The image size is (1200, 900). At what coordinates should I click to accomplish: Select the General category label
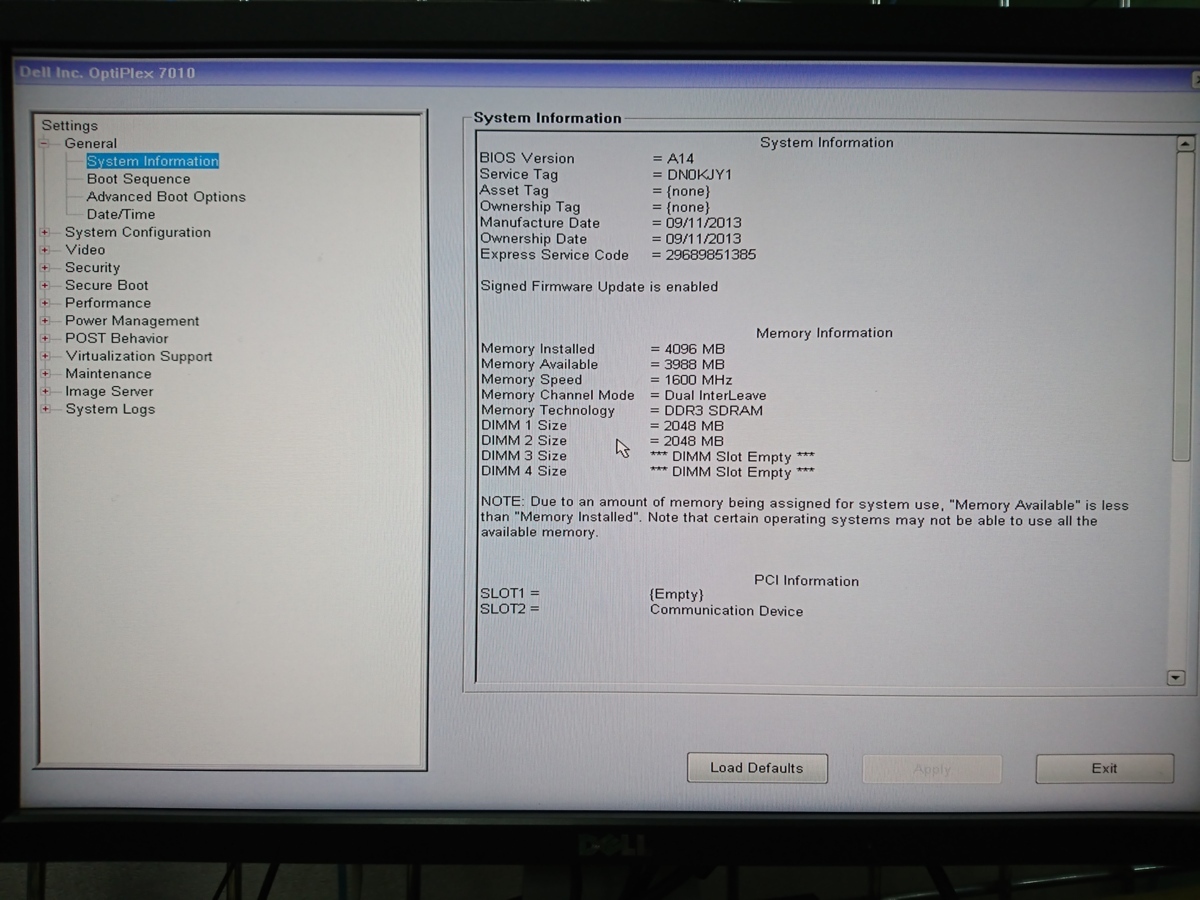91,143
